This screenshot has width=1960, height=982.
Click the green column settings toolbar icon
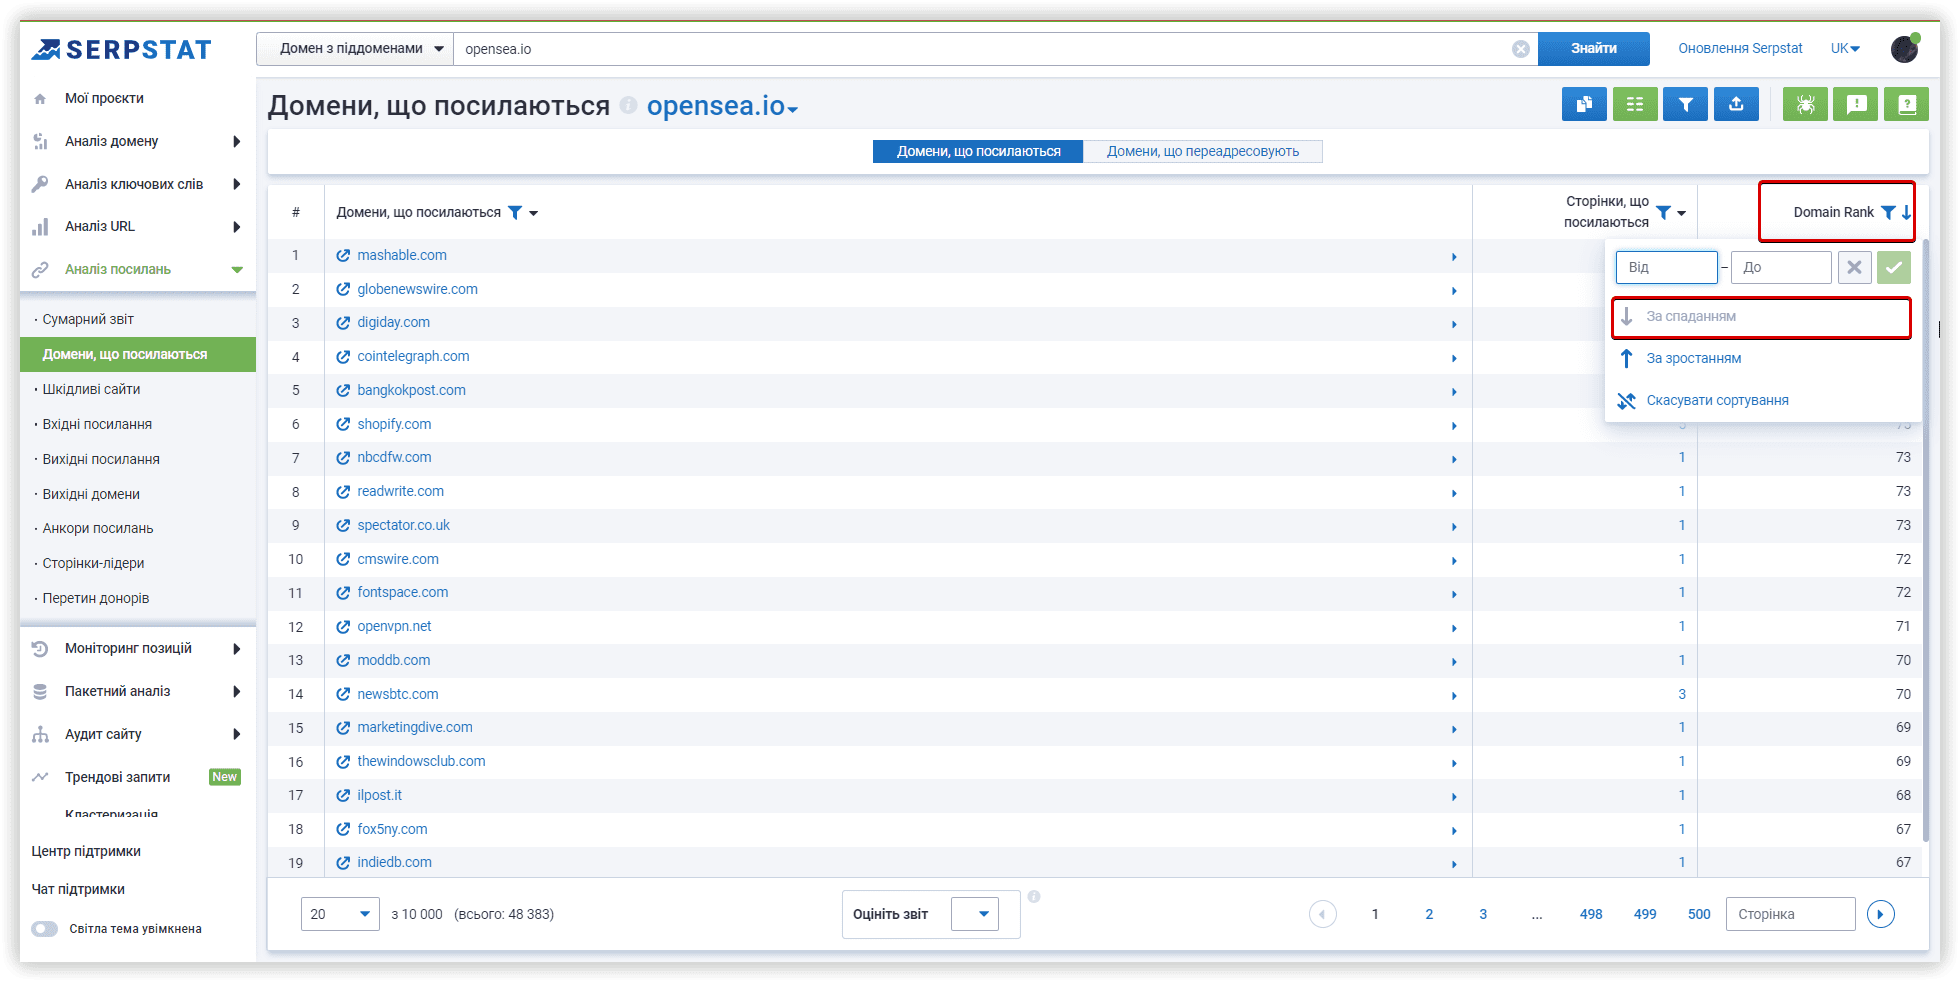tap(1635, 104)
